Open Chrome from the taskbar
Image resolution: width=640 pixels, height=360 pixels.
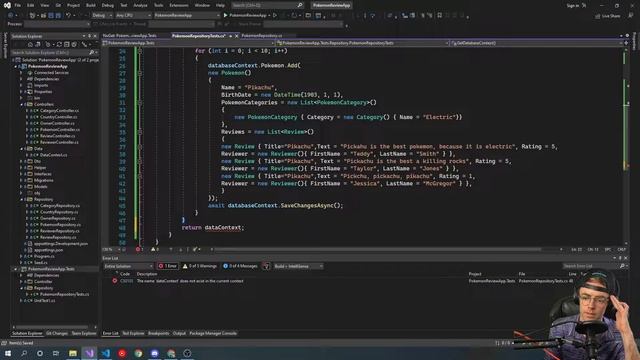[138, 353]
